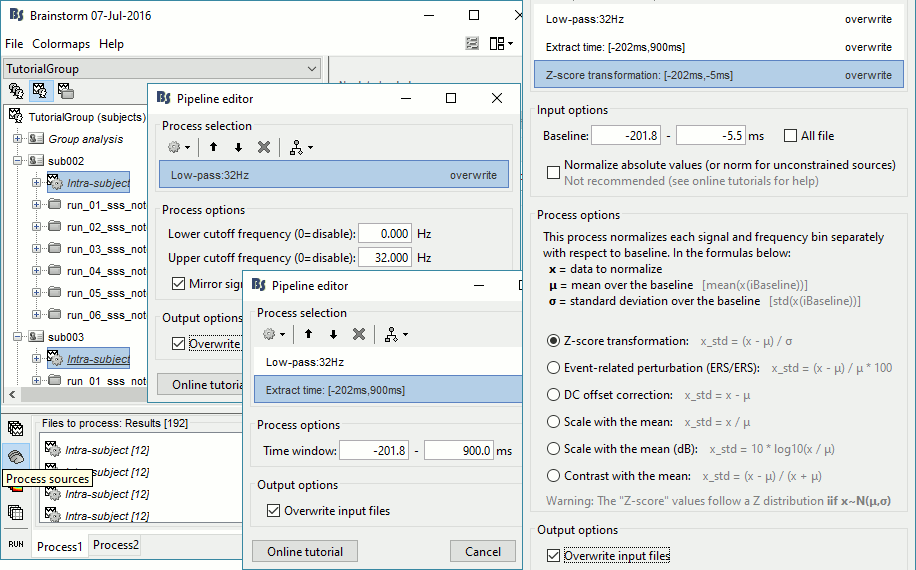Open the window layout options icon
The width and height of the screenshot is (916, 570).
501,43
